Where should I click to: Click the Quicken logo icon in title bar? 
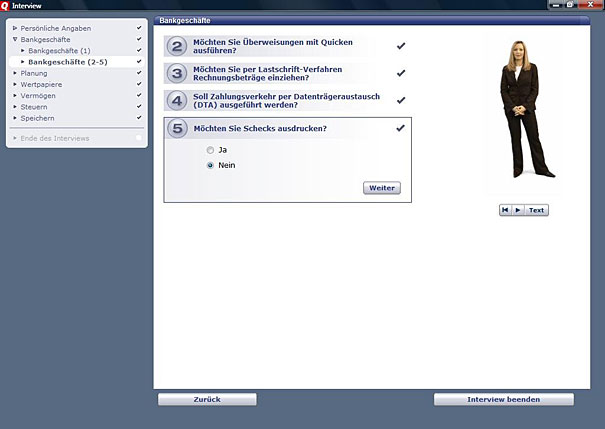coord(6,5)
